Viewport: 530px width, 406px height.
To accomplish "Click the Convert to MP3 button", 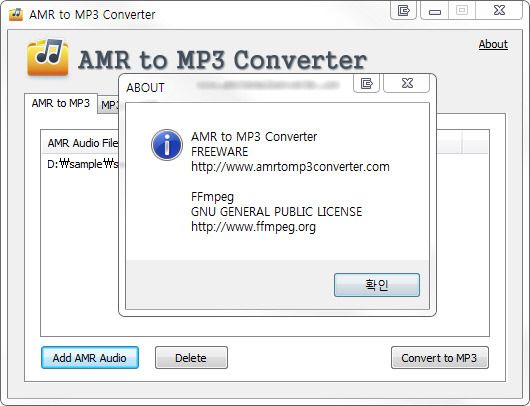I will (439, 358).
